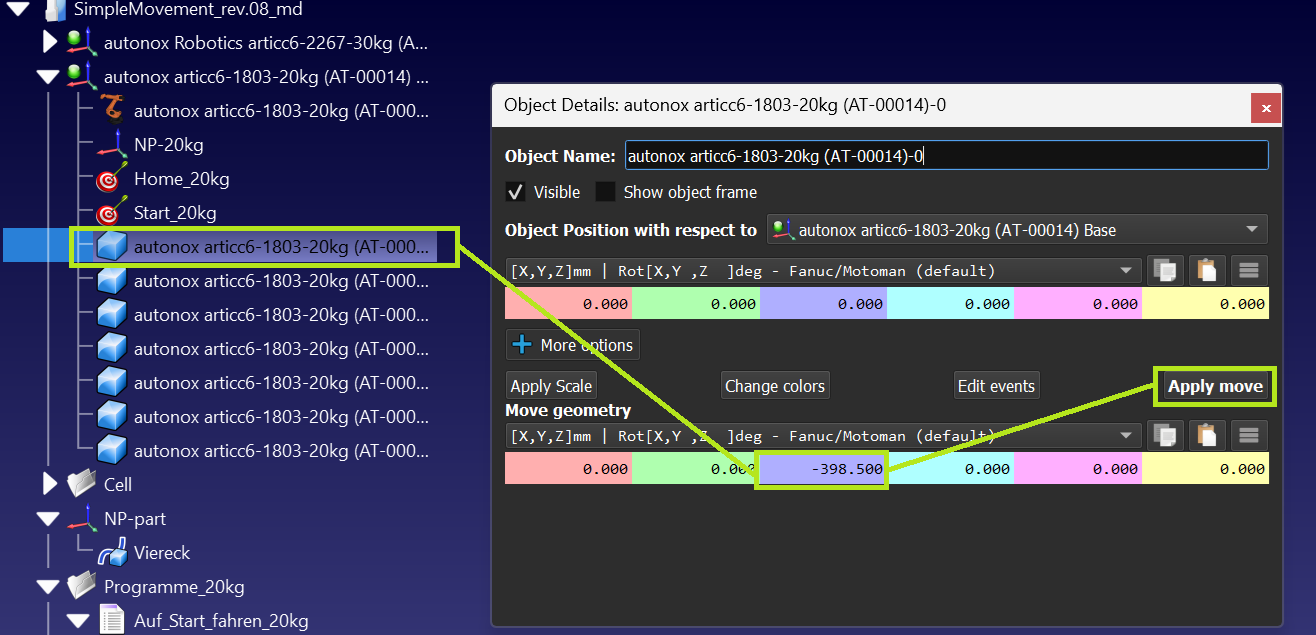This screenshot has width=1316, height=635.
Task: Close the Object Details dialog
Action: pyautogui.click(x=1266, y=108)
